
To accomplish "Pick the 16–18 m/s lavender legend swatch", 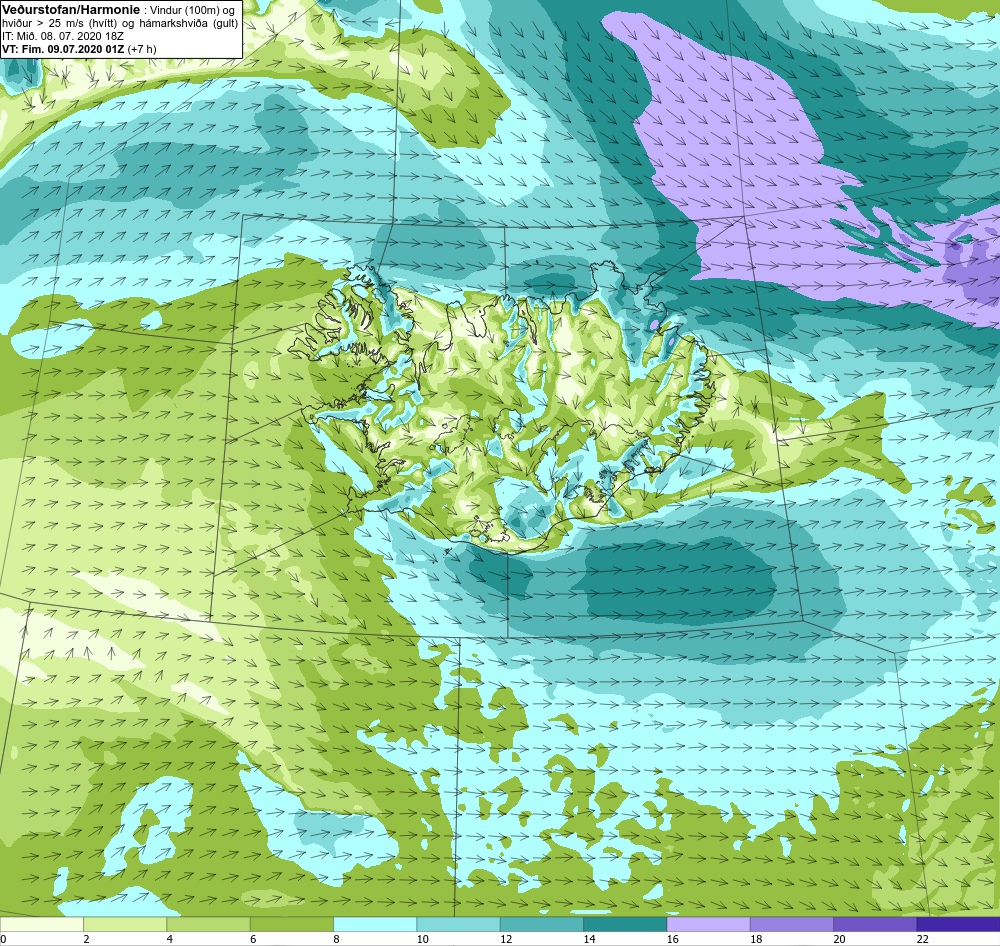I will click(708, 924).
